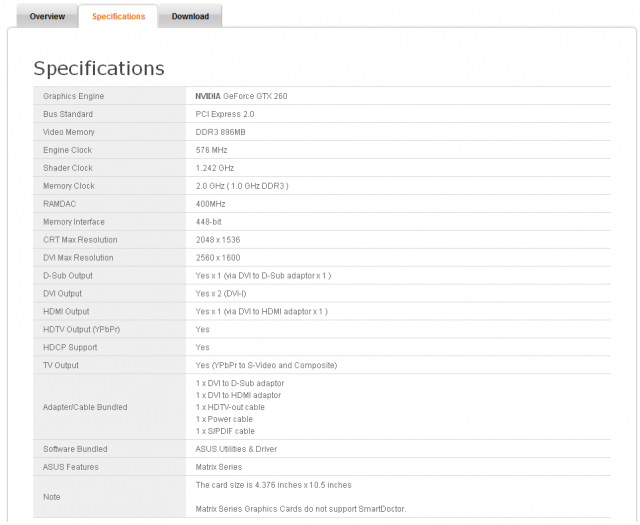
Task: Select the Yes value for HDTV Output
Action: point(202,329)
